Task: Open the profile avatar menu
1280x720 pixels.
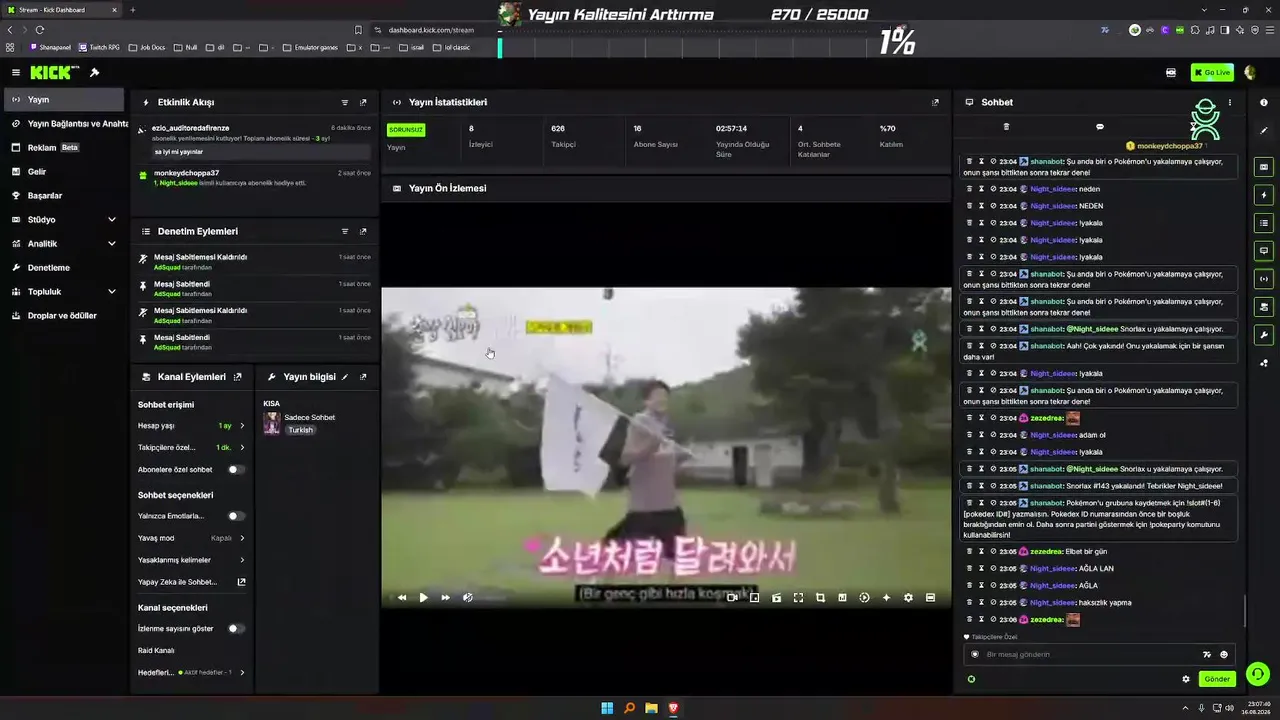Action: pyautogui.click(x=1250, y=73)
